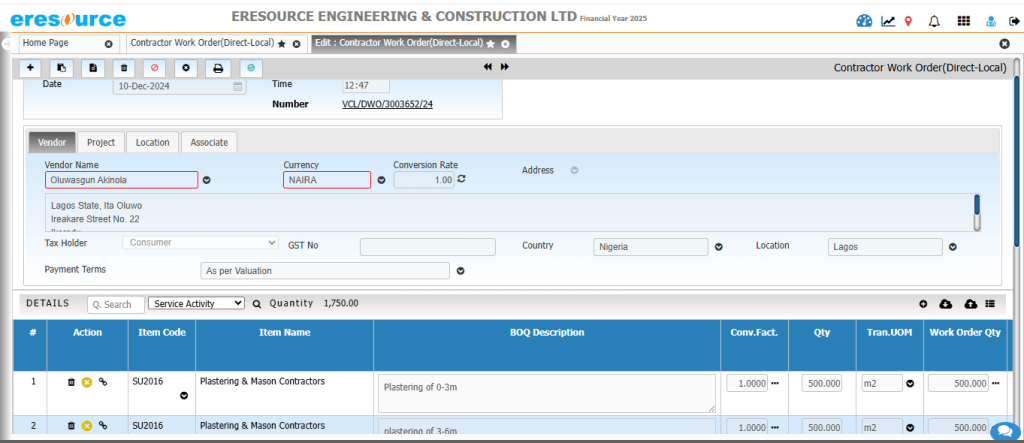Click the ellipsis beside row 1 Work Order Qty

pos(995,384)
